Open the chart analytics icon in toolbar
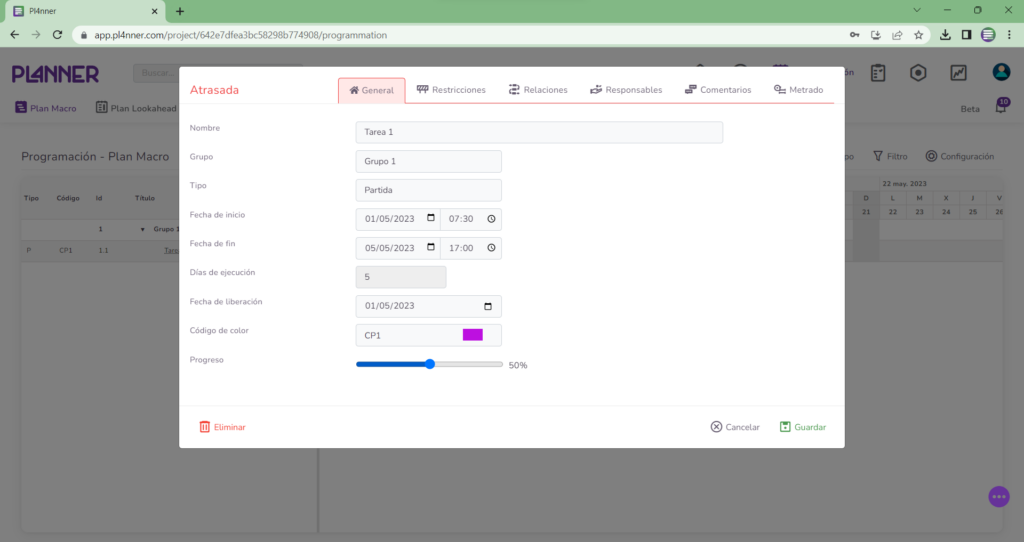Viewport: 1024px width, 542px height. (x=958, y=73)
